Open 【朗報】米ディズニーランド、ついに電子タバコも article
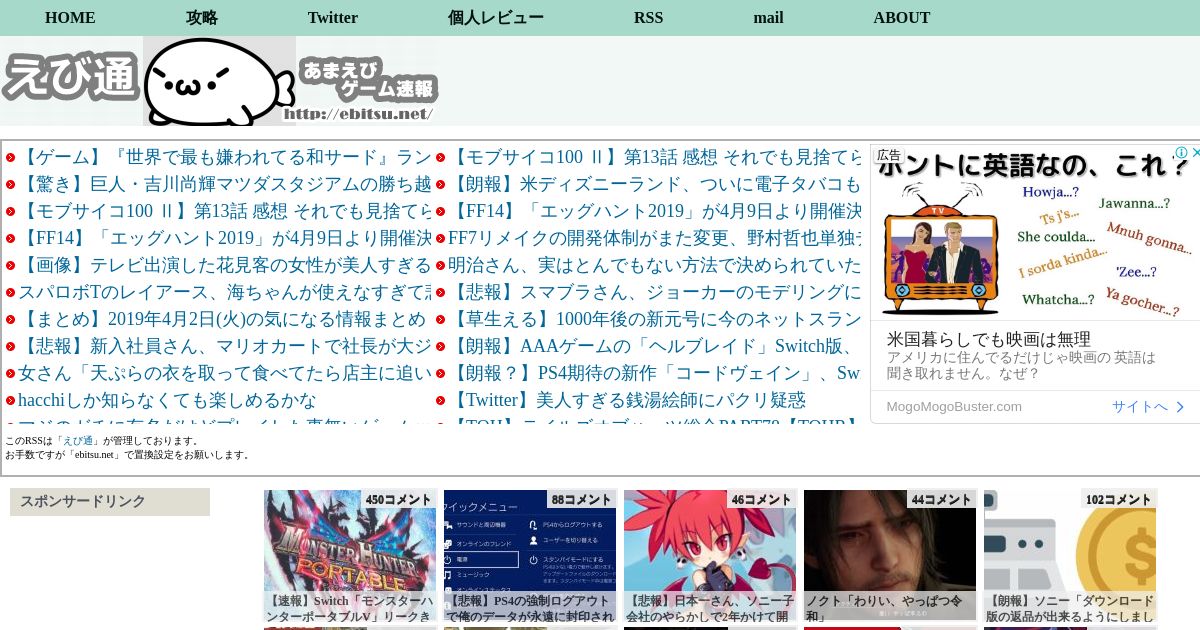The image size is (1200, 630). pos(655,184)
